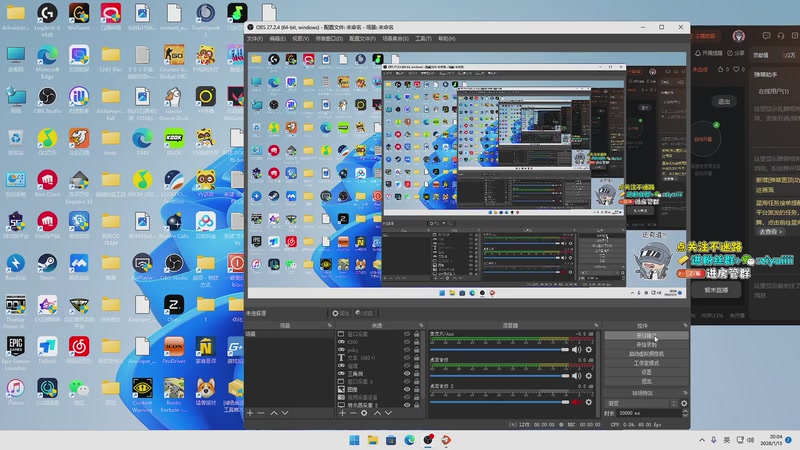Remove selected scene with minus icon

[x=261, y=413]
